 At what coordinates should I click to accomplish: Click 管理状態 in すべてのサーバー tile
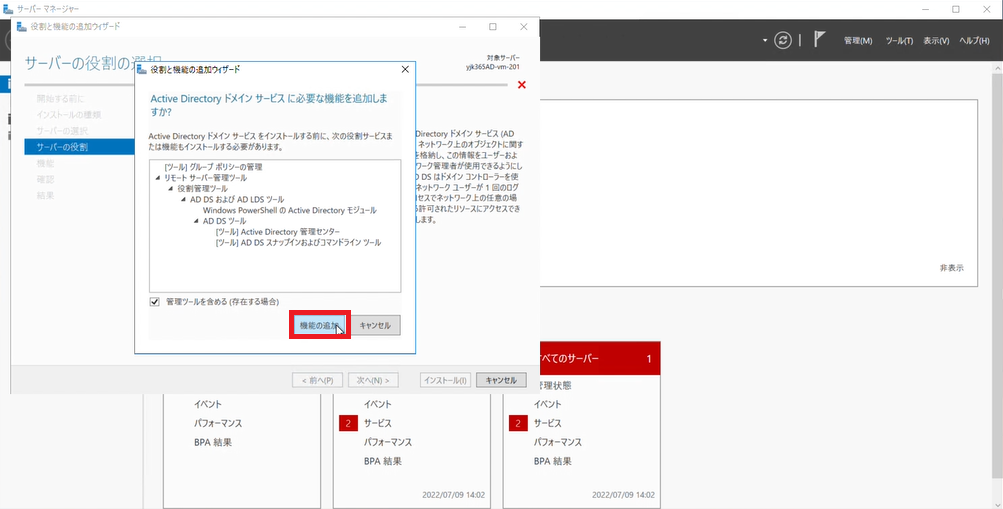555,386
